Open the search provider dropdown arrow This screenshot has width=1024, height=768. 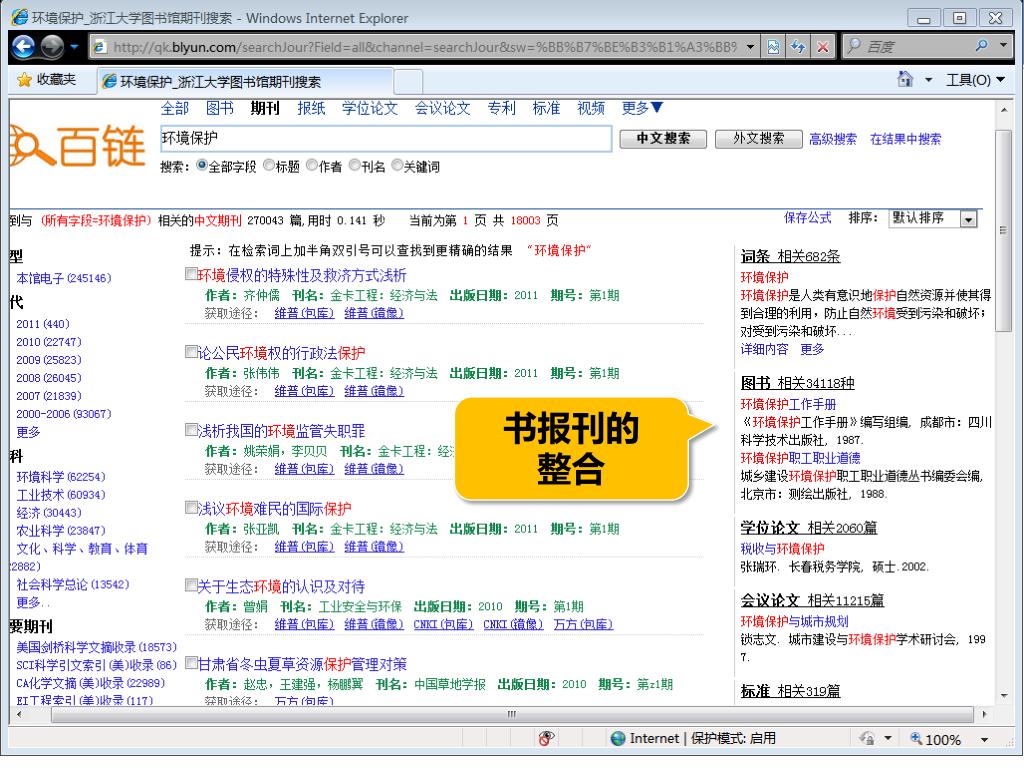[1003, 46]
